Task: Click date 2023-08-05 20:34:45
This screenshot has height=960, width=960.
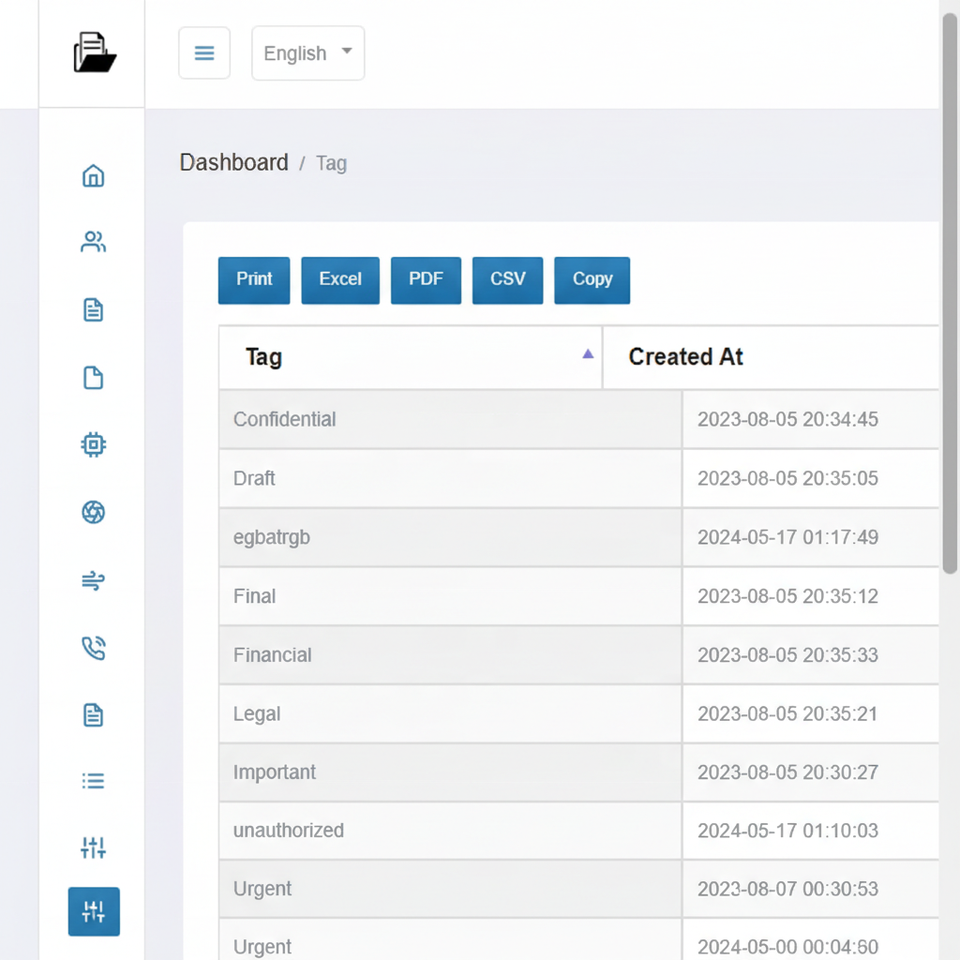Action: point(787,419)
